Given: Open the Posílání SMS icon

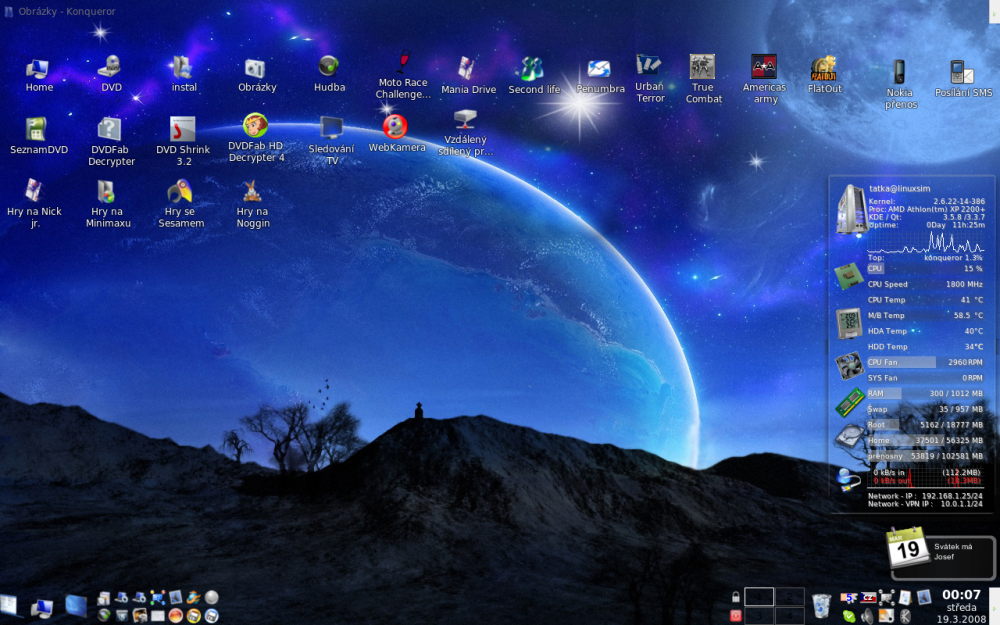Looking at the screenshot, I should (963, 79).
